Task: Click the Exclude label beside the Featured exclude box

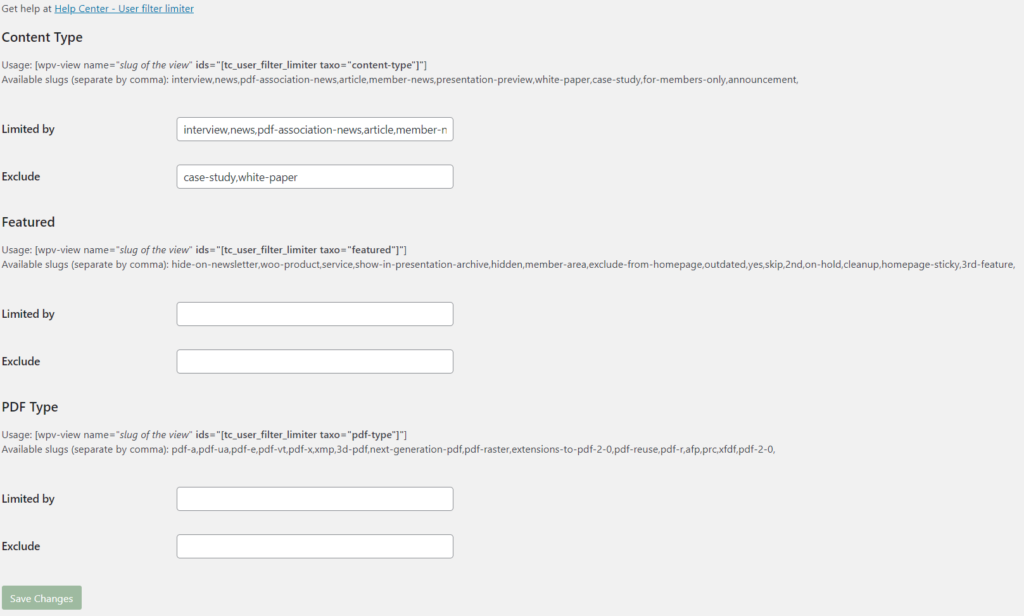Action: coord(22,361)
